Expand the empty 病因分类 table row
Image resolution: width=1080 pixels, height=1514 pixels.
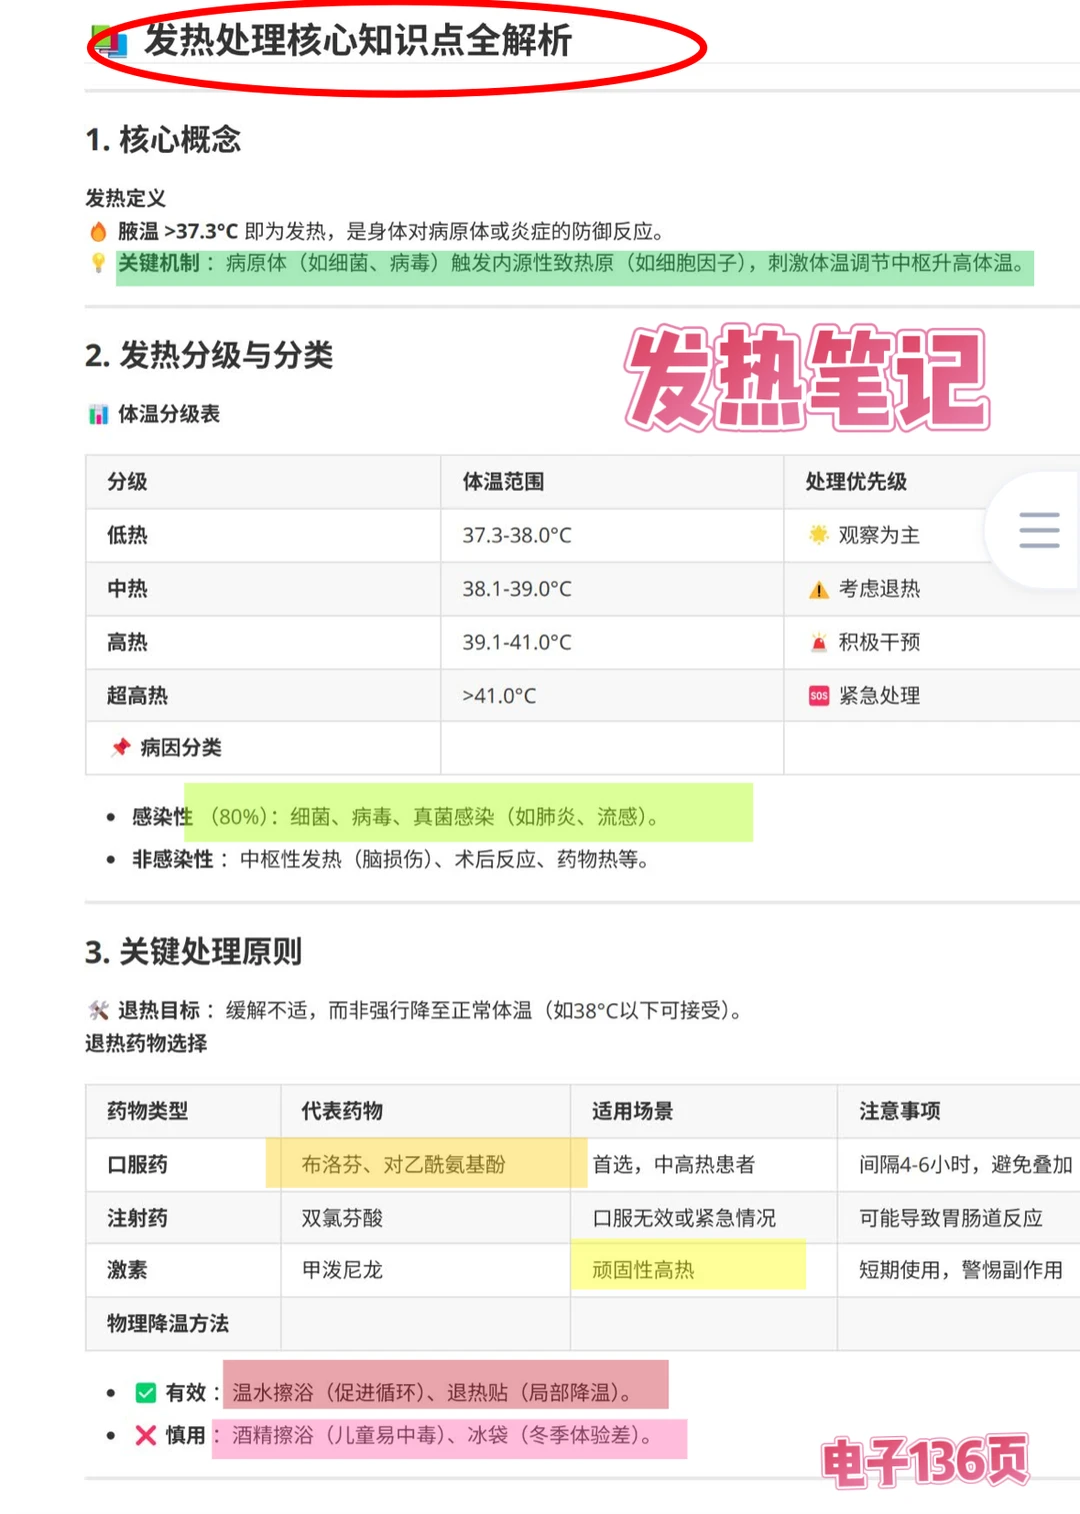[x=612, y=747]
